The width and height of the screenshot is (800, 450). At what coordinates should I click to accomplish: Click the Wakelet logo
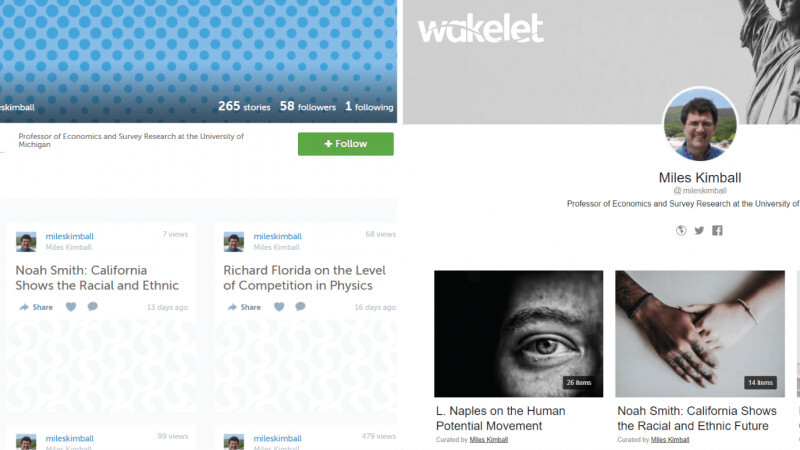(x=481, y=29)
